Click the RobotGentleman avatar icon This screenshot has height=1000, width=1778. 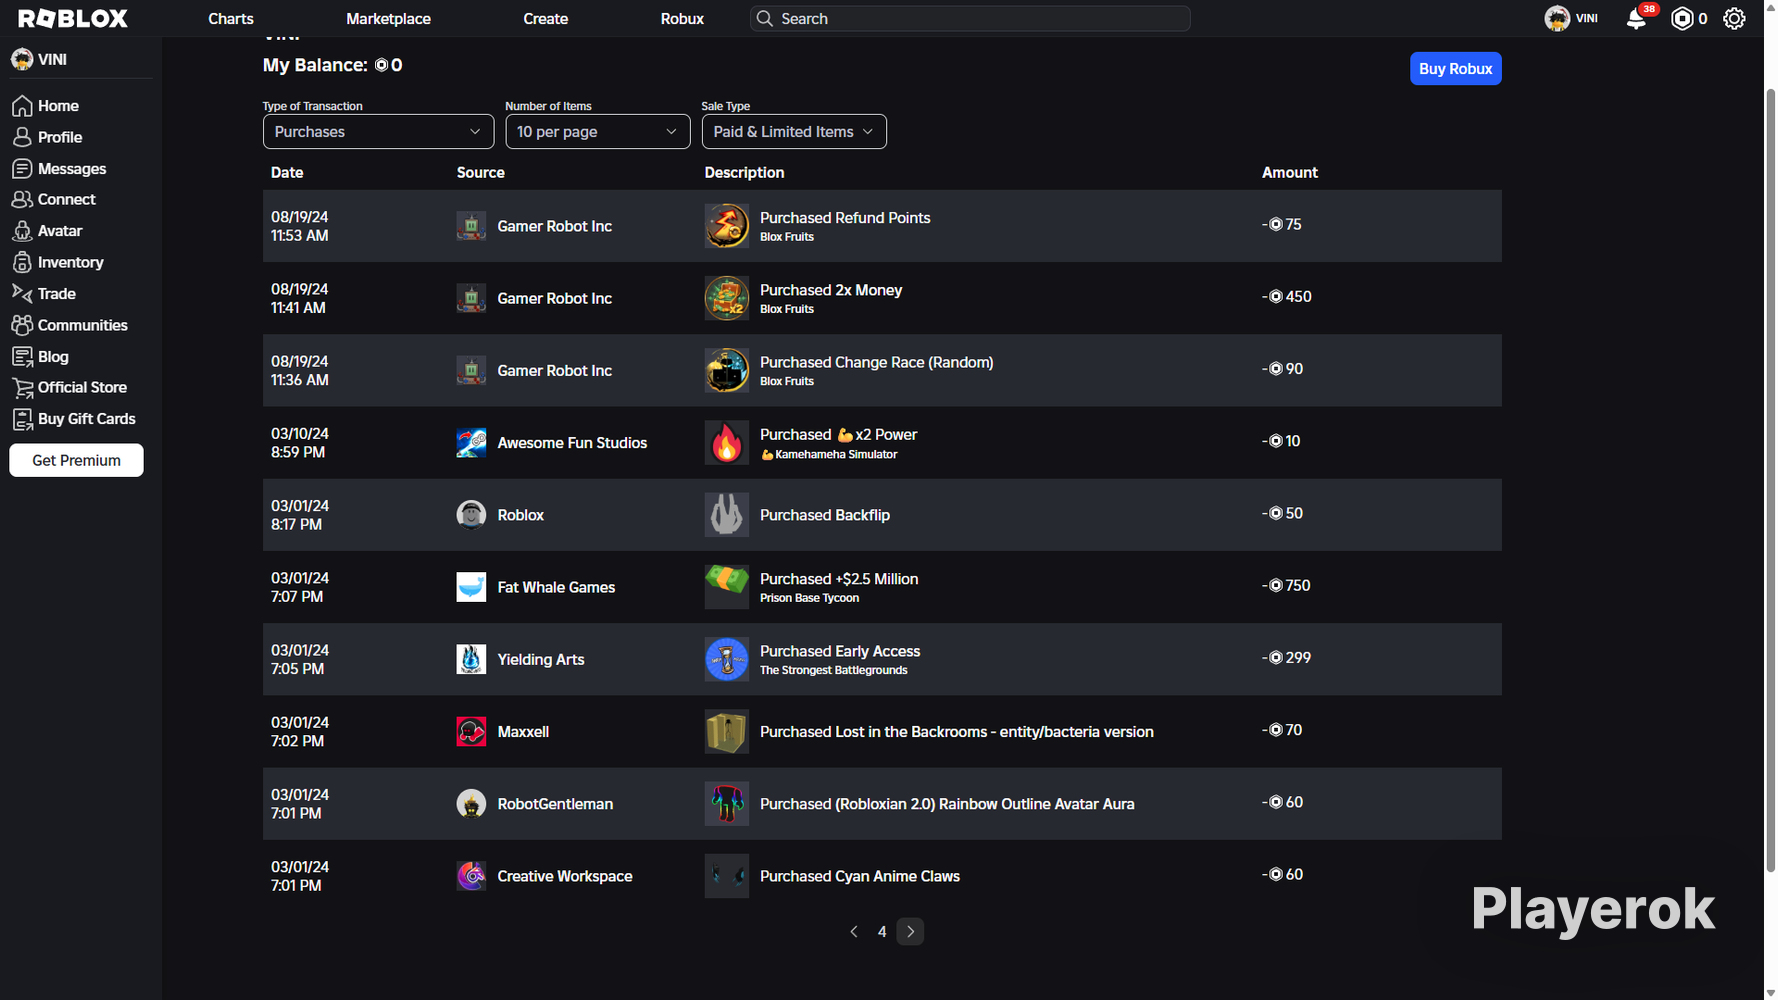pyautogui.click(x=471, y=804)
